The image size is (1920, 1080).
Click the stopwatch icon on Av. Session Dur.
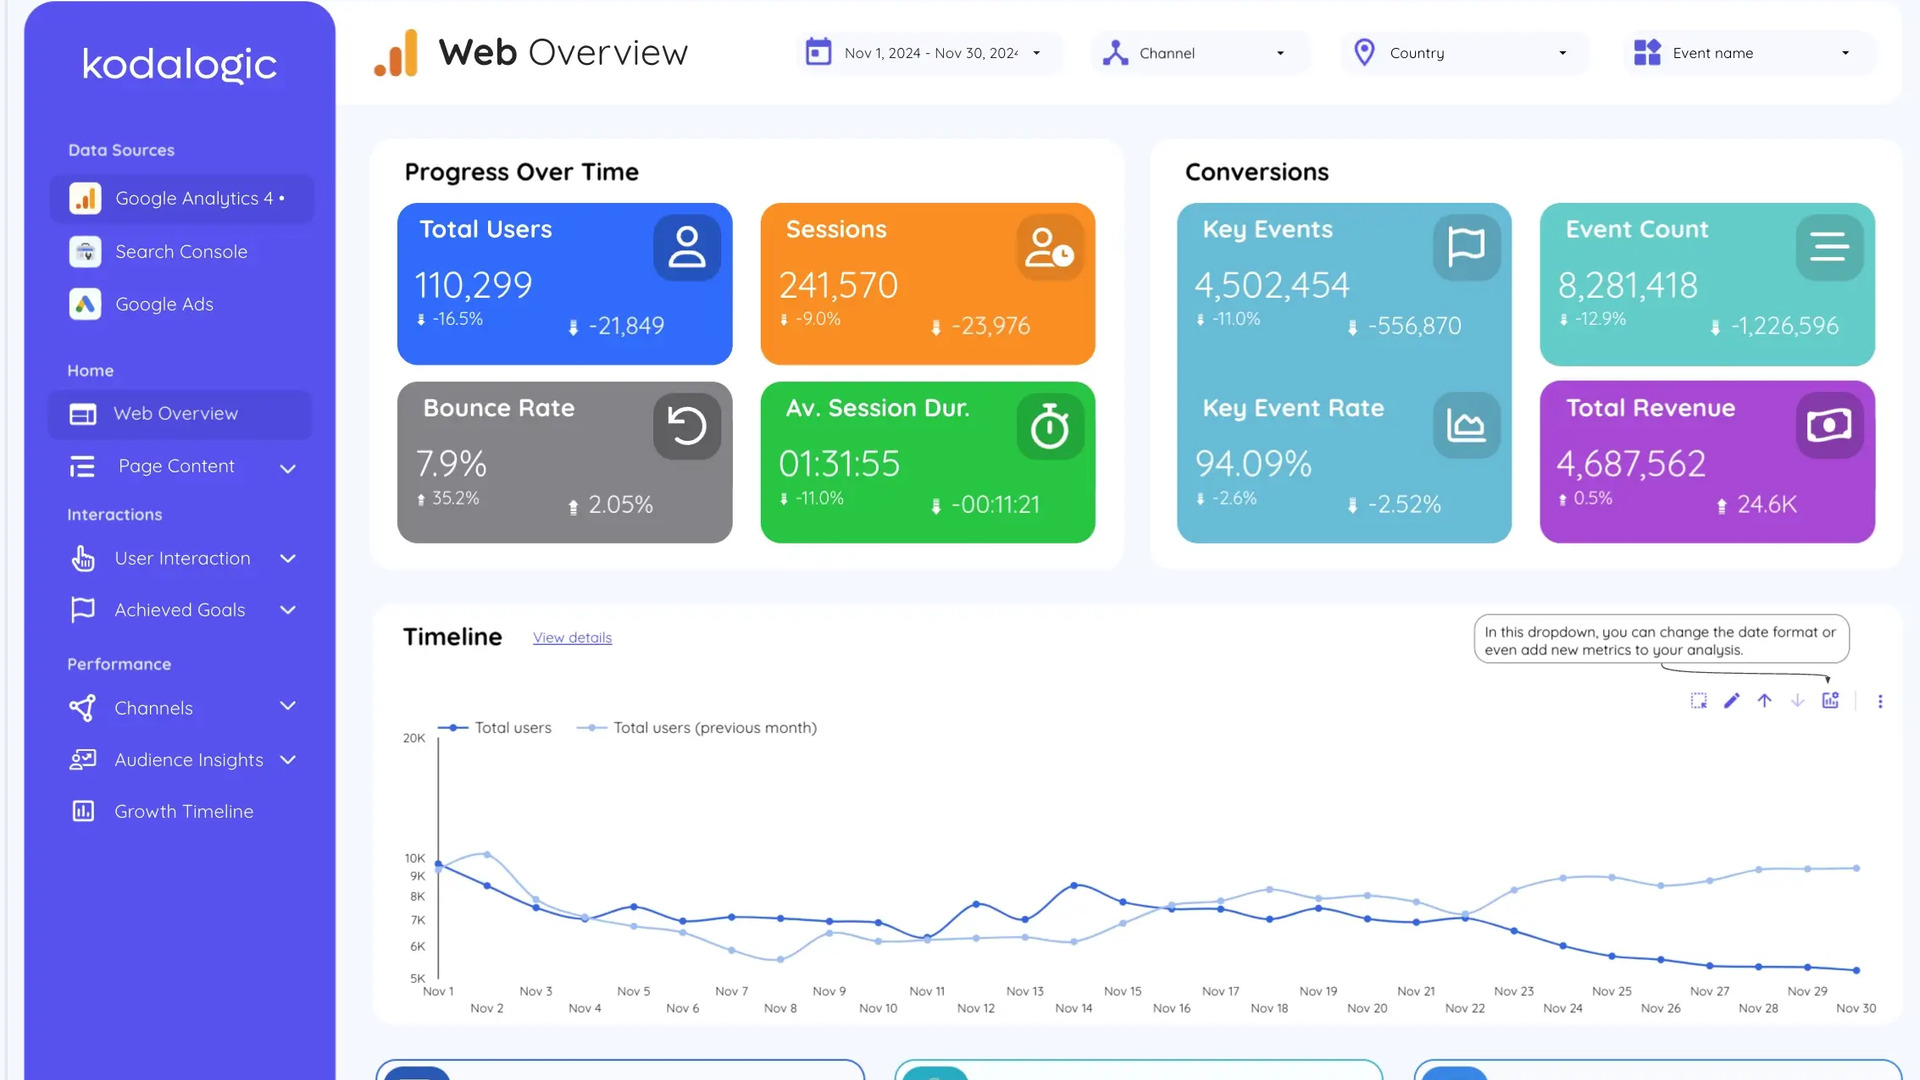[1050, 426]
